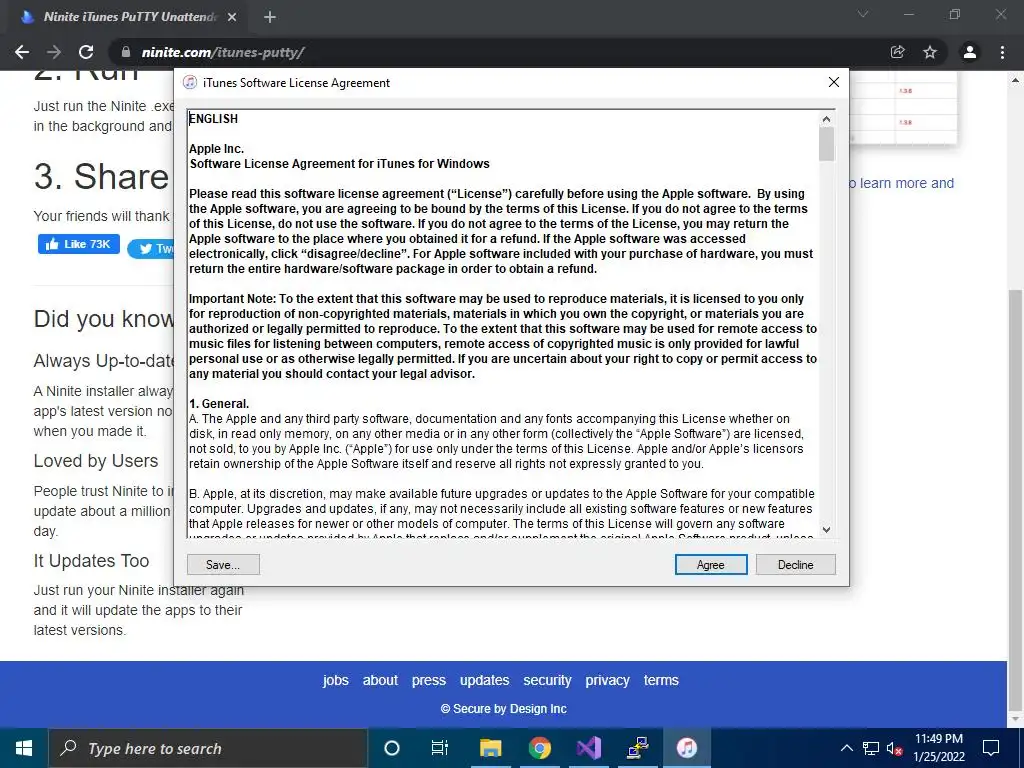This screenshot has height=768, width=1024.
Task: Click the '3. Share' heading on page
Action: pos(101,177)
